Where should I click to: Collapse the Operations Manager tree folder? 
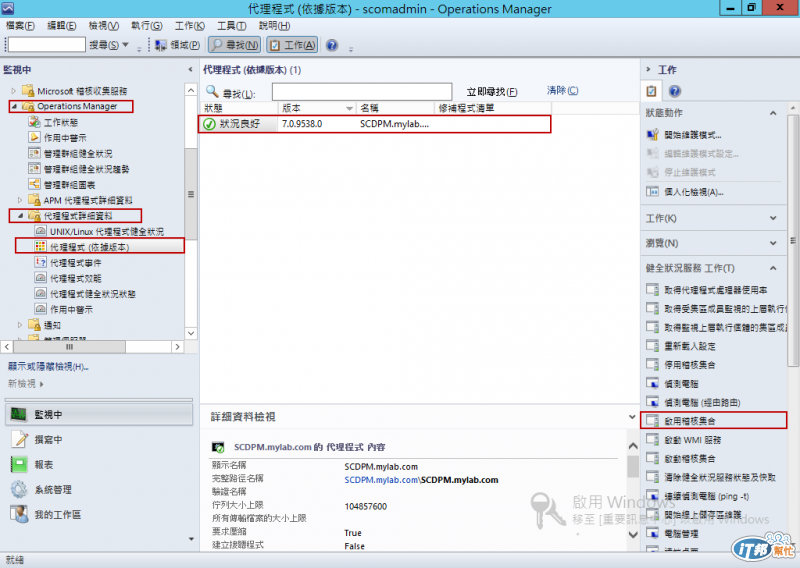pos(14,107)
